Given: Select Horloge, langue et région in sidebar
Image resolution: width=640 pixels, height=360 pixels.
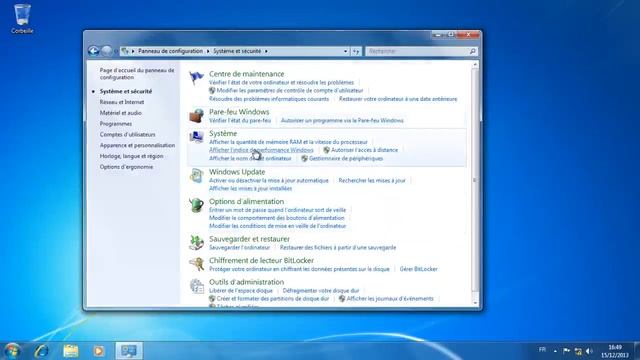Looking at the screenshot, I should 131,156.
